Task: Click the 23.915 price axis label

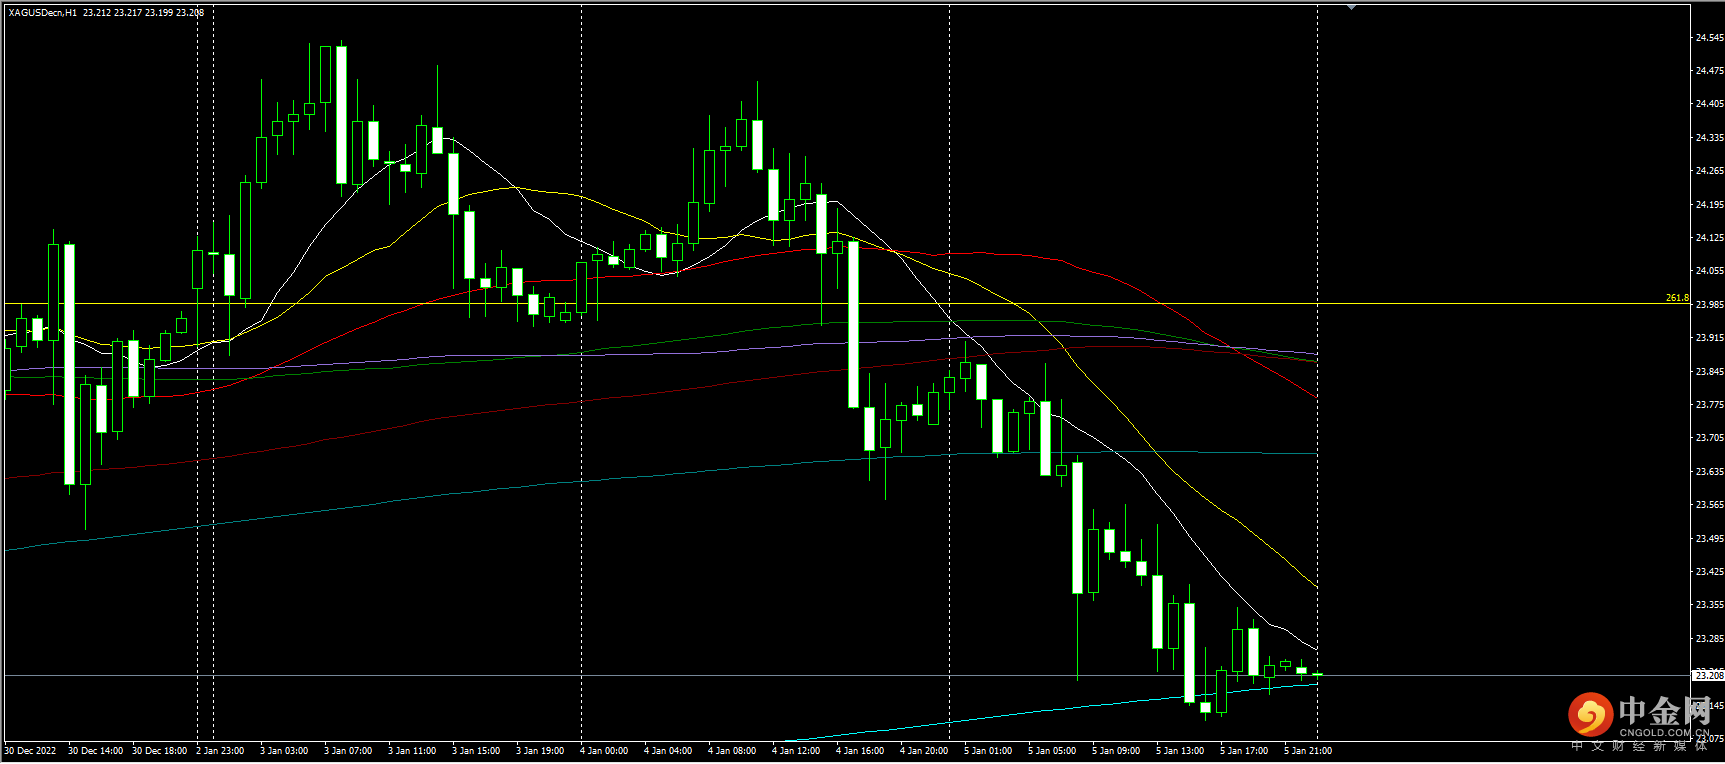Action: tap(1709, 338)
